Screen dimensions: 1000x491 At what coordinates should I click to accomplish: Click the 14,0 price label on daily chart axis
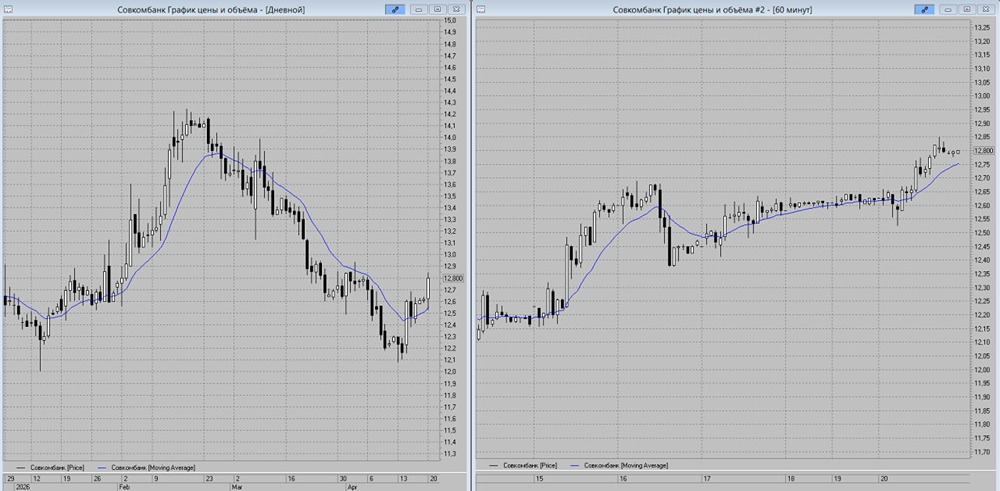(x=449, y=138)
